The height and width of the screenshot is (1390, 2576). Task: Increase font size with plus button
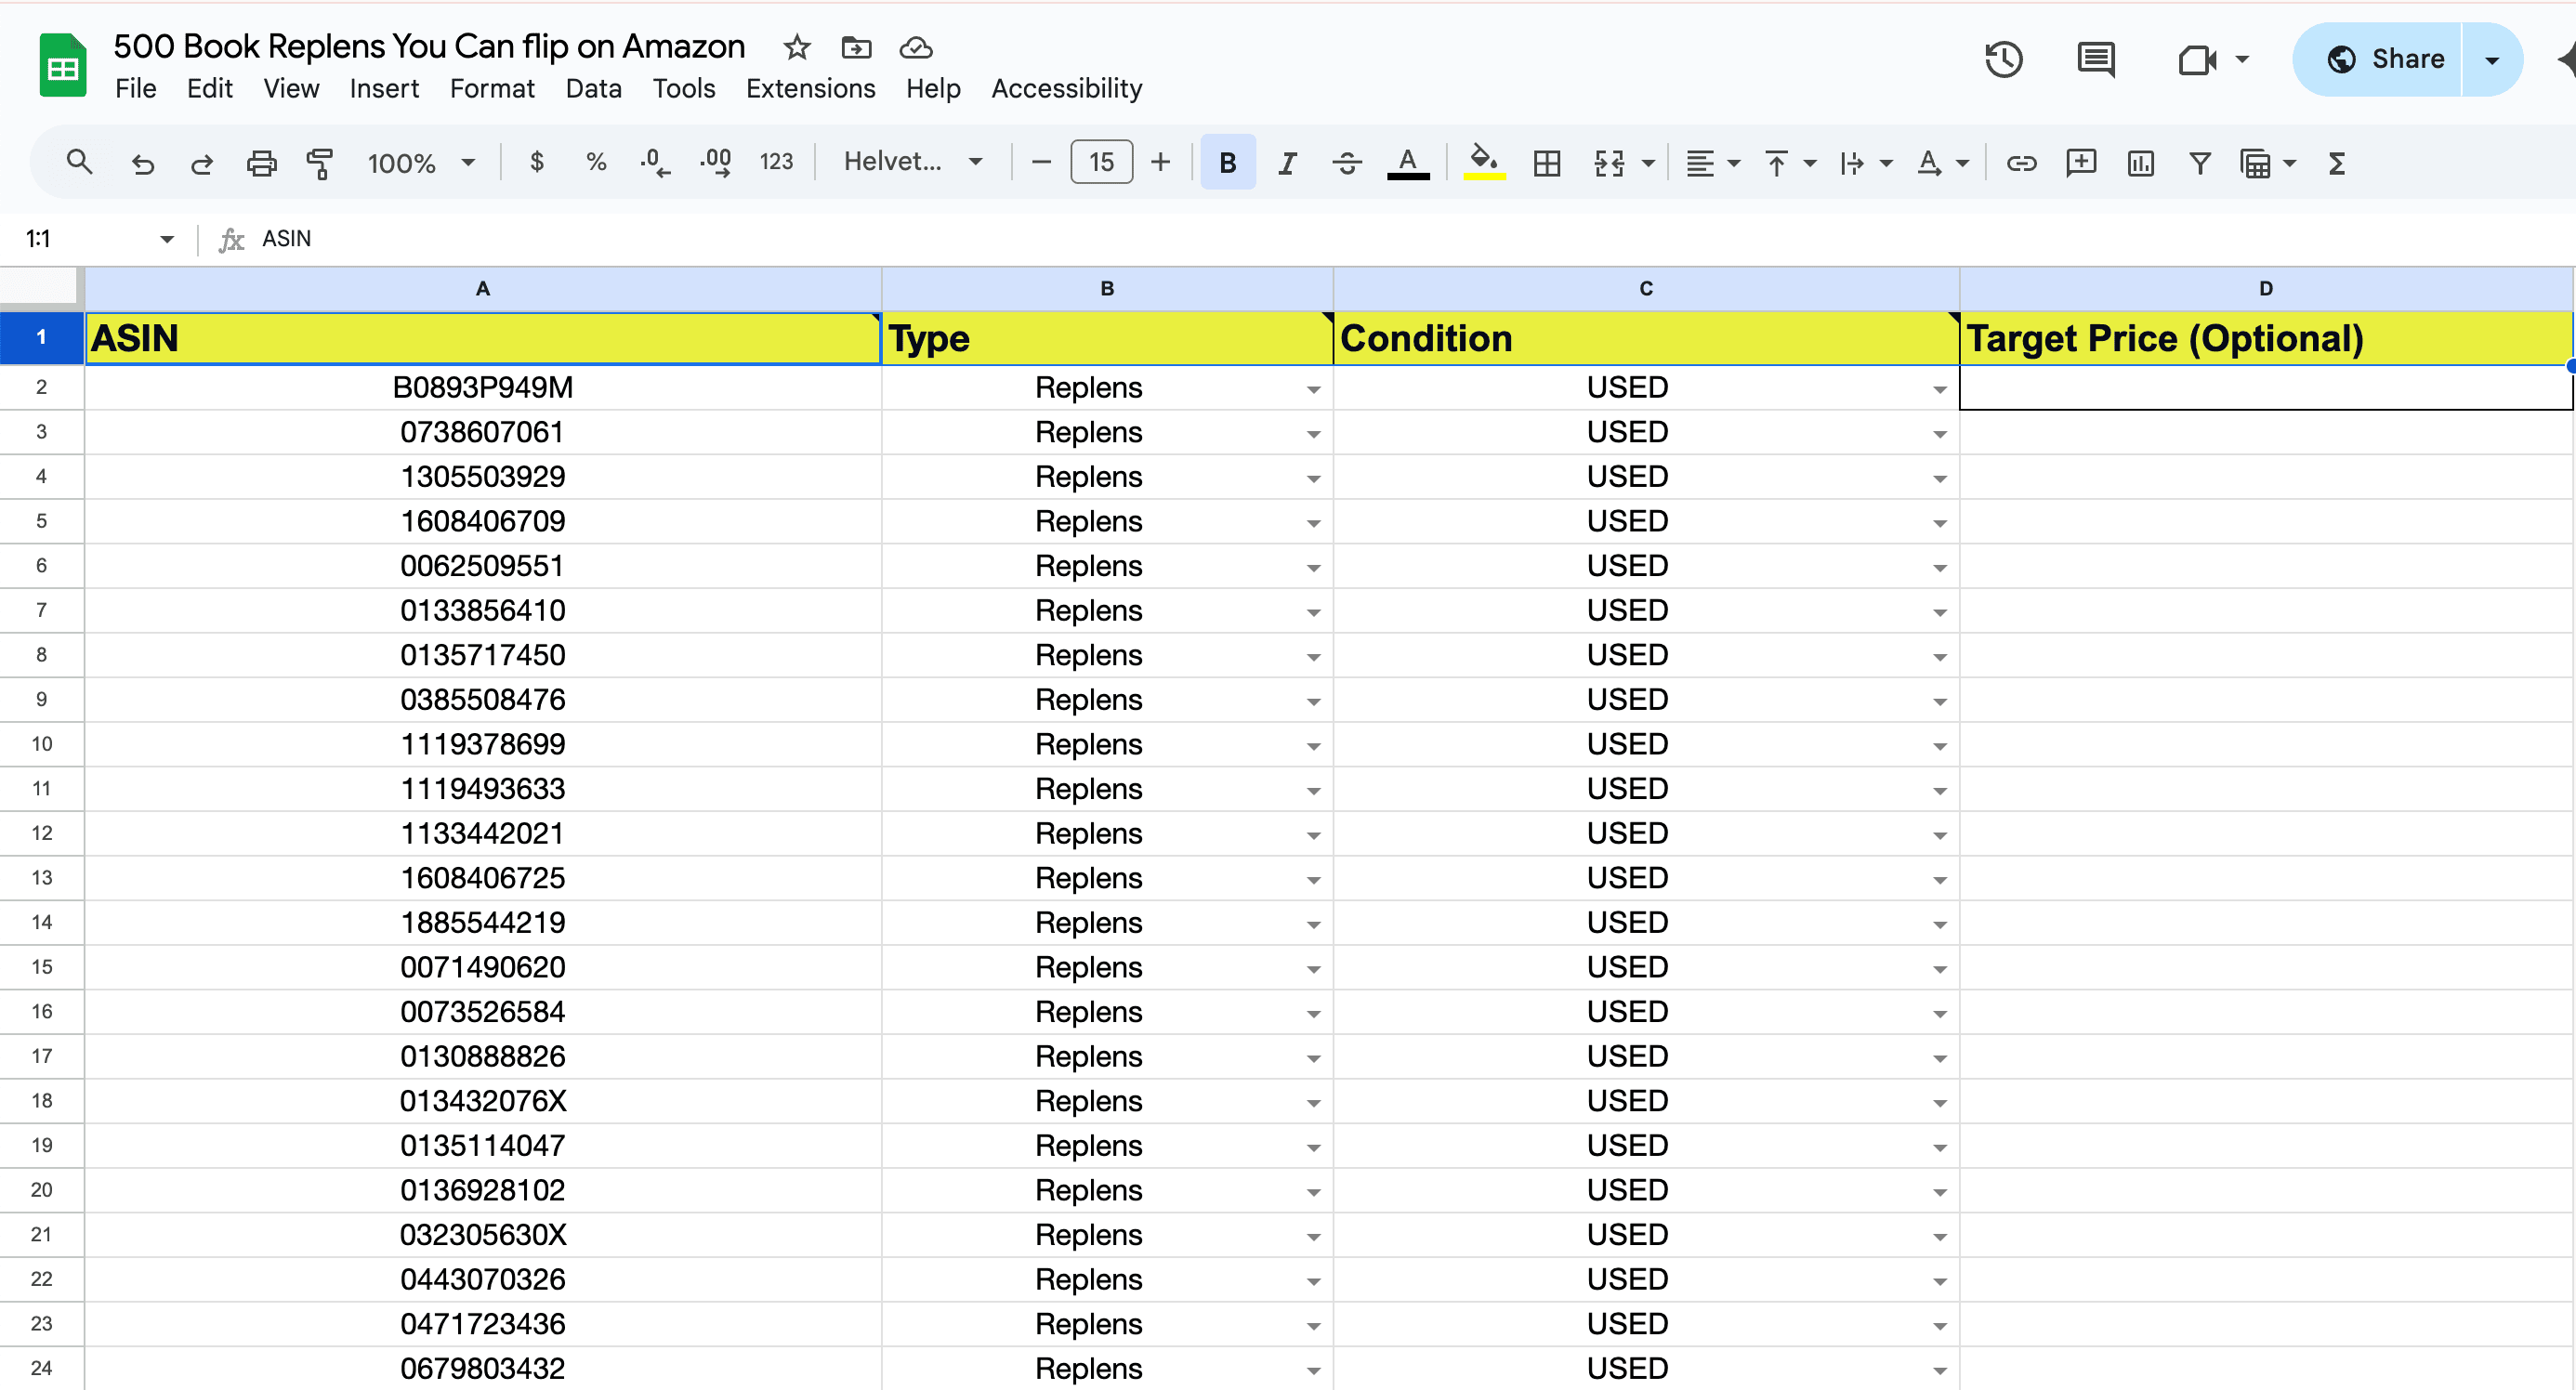click(1160, 162)
